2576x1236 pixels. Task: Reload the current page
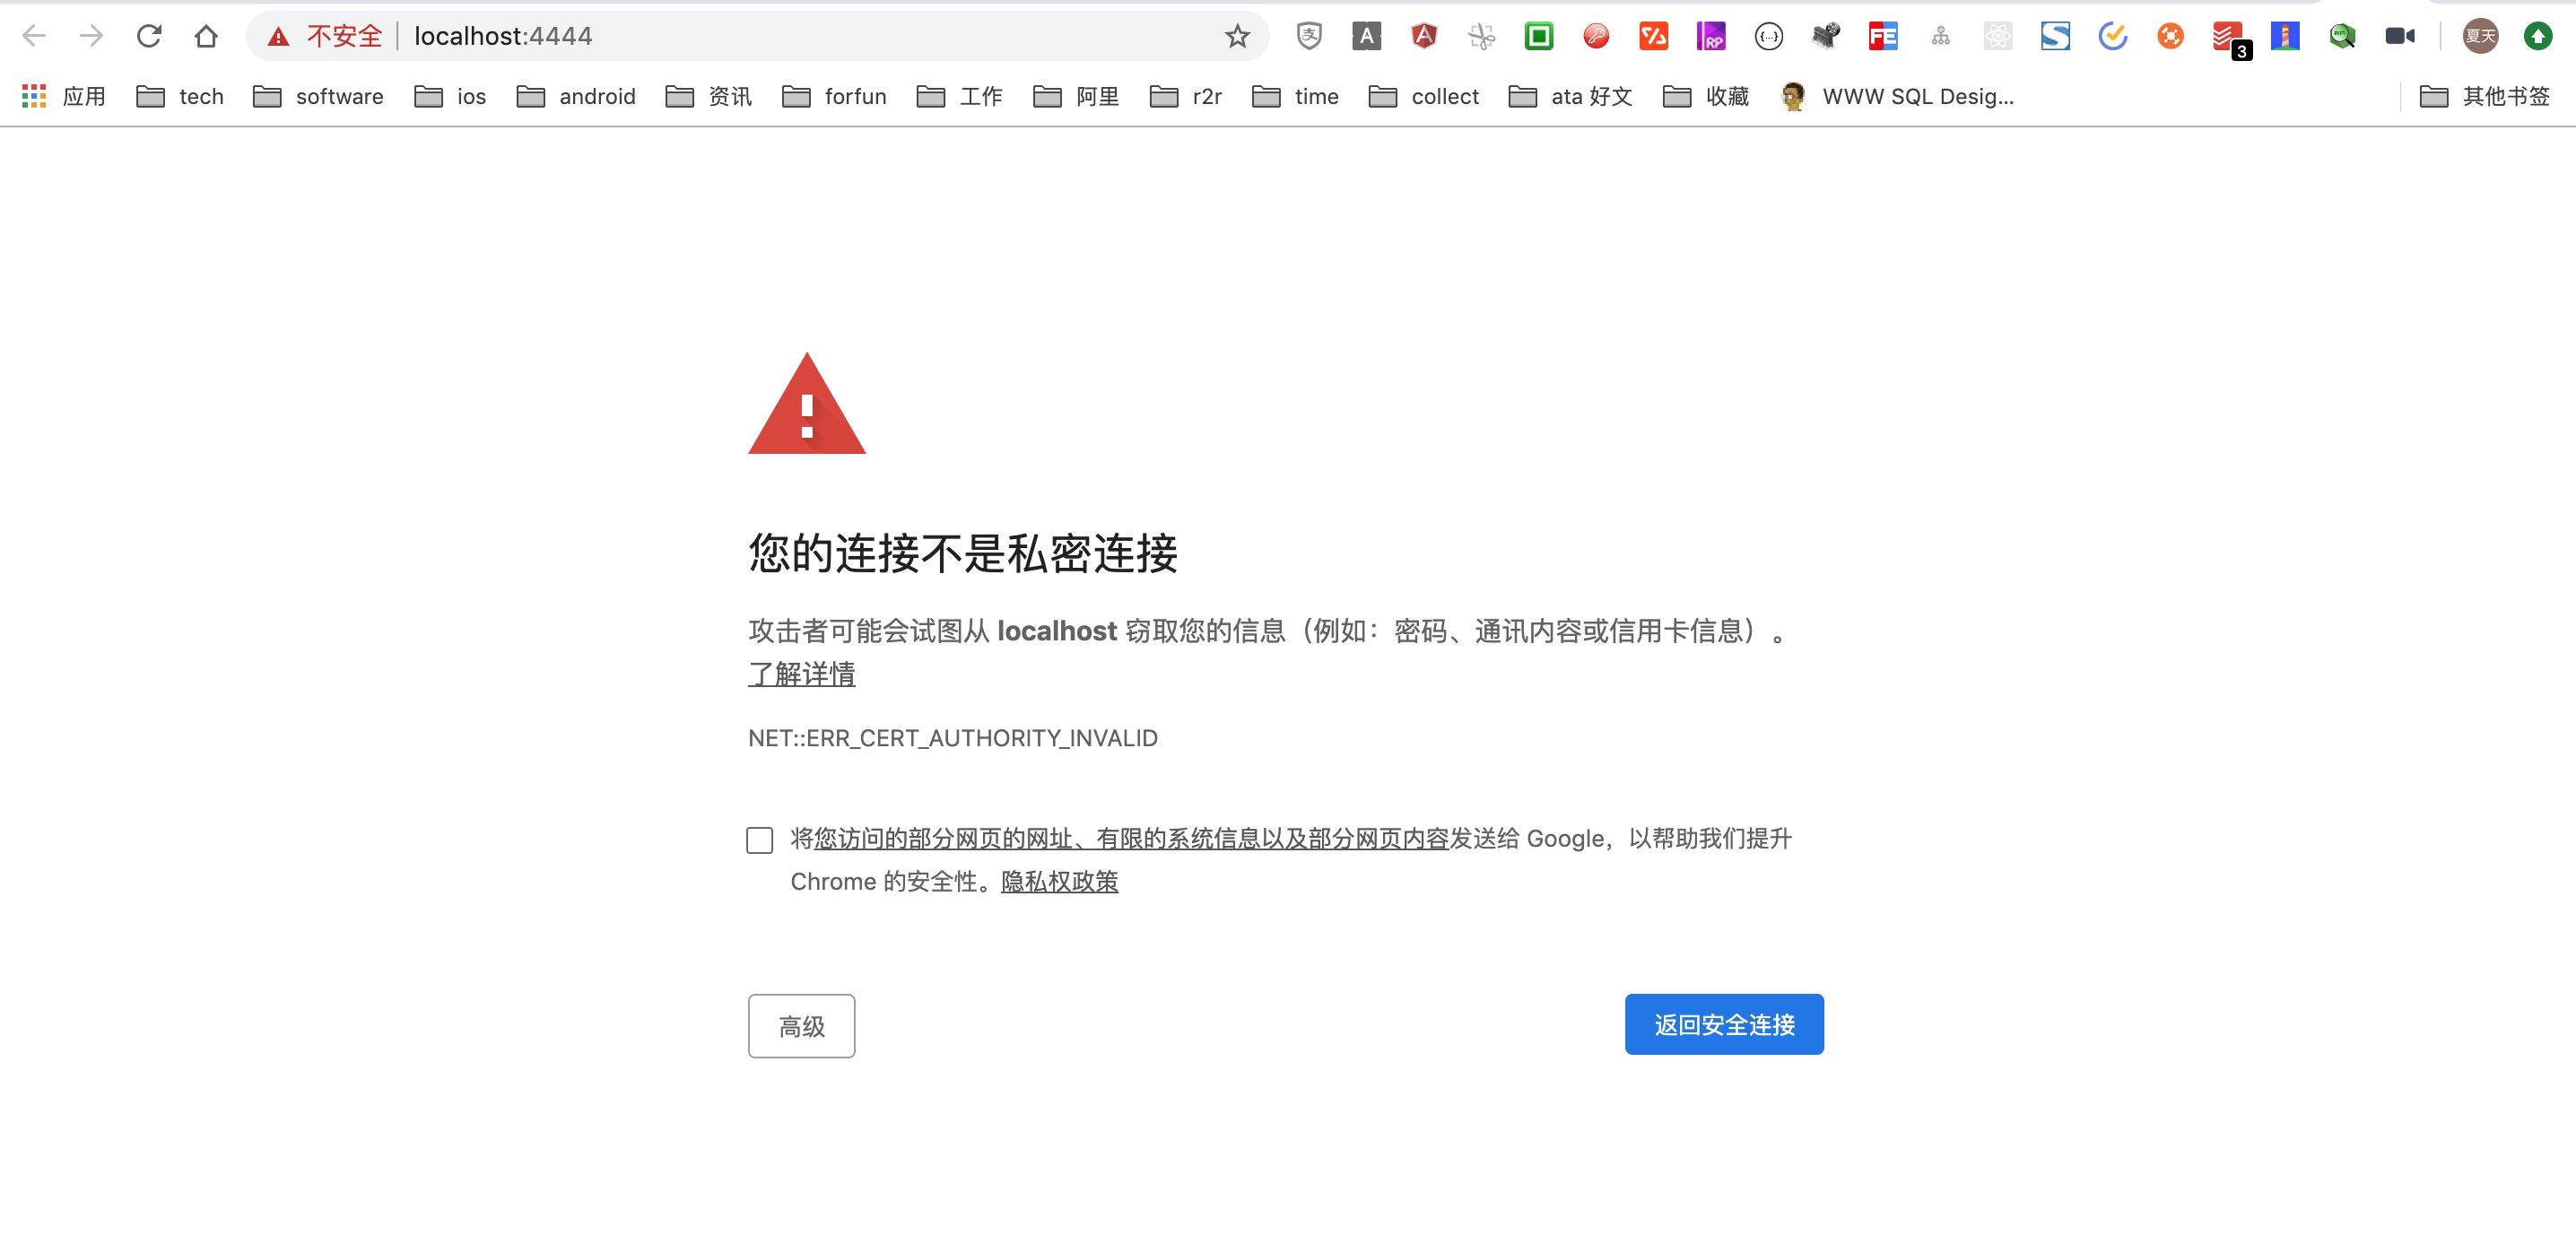point(149,36)
